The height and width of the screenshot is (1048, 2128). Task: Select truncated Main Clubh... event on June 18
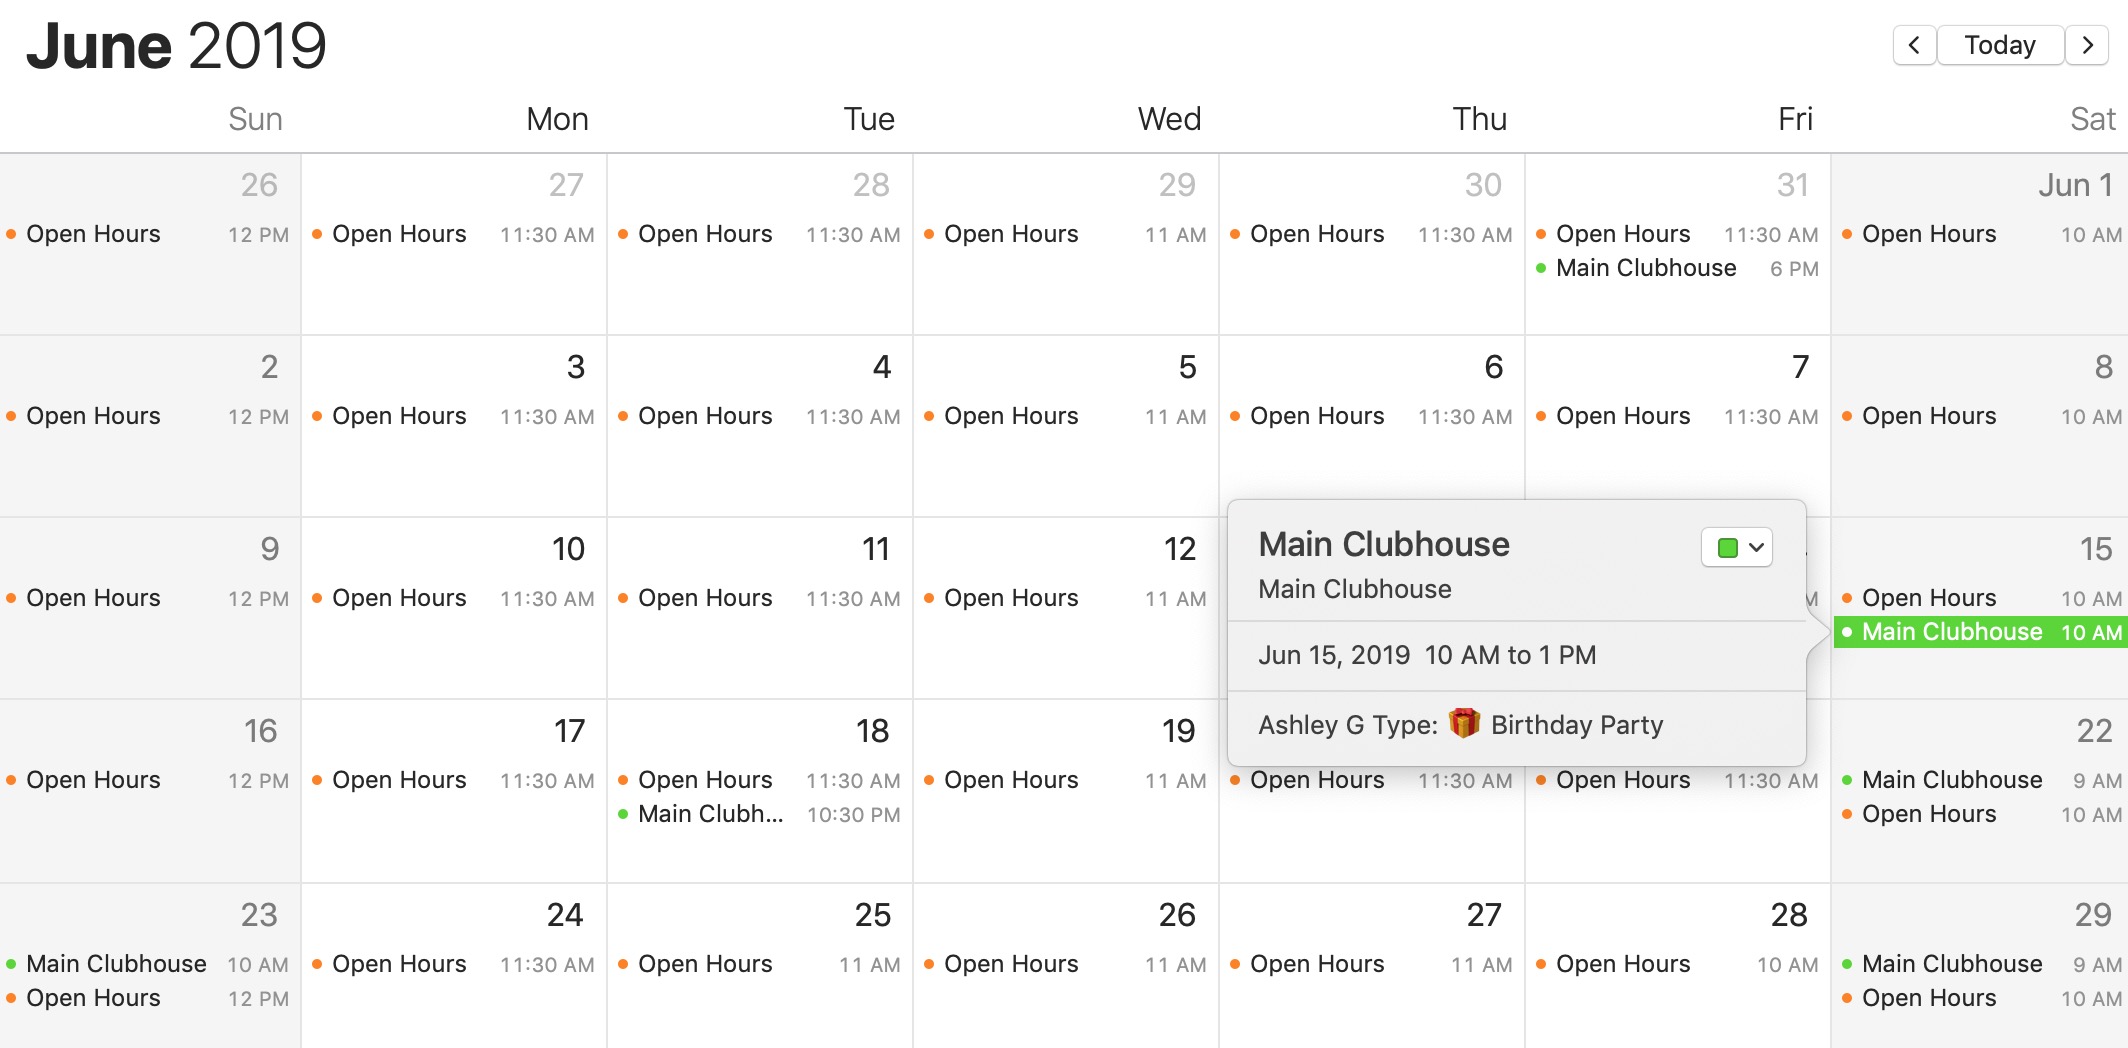click(x=710, y=814)
